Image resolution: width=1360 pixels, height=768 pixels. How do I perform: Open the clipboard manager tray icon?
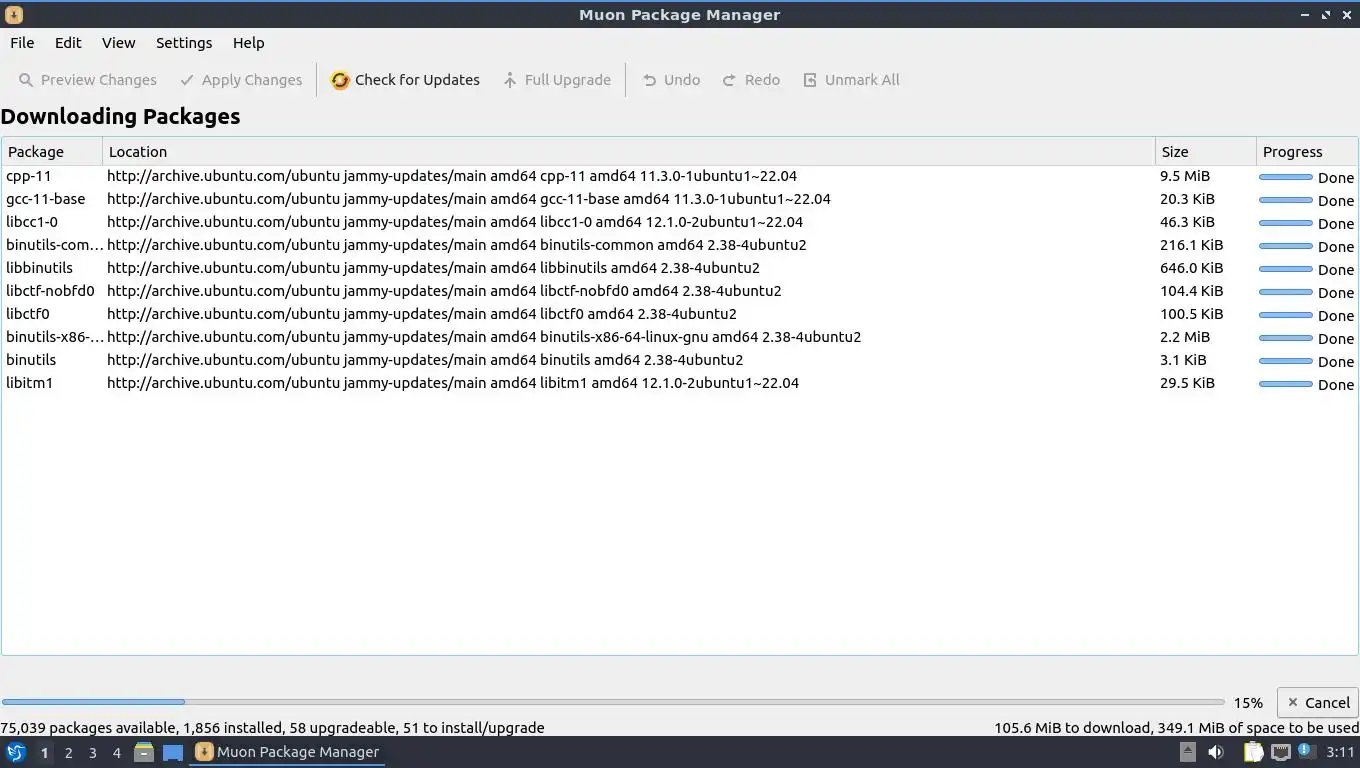point(1253,752)
